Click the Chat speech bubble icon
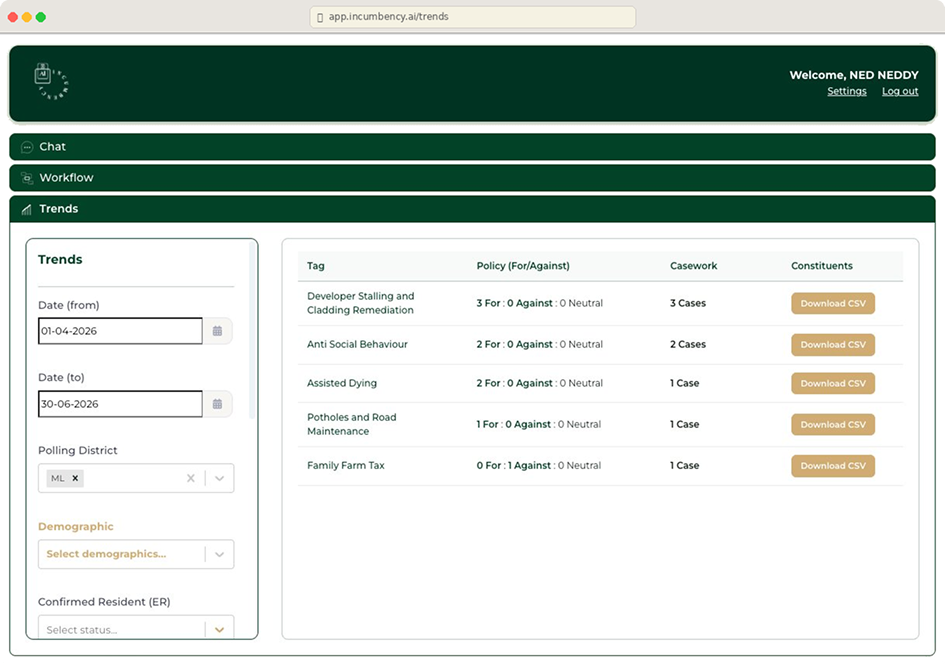This screenshot has height=665, width=945. tap(27, 147)
